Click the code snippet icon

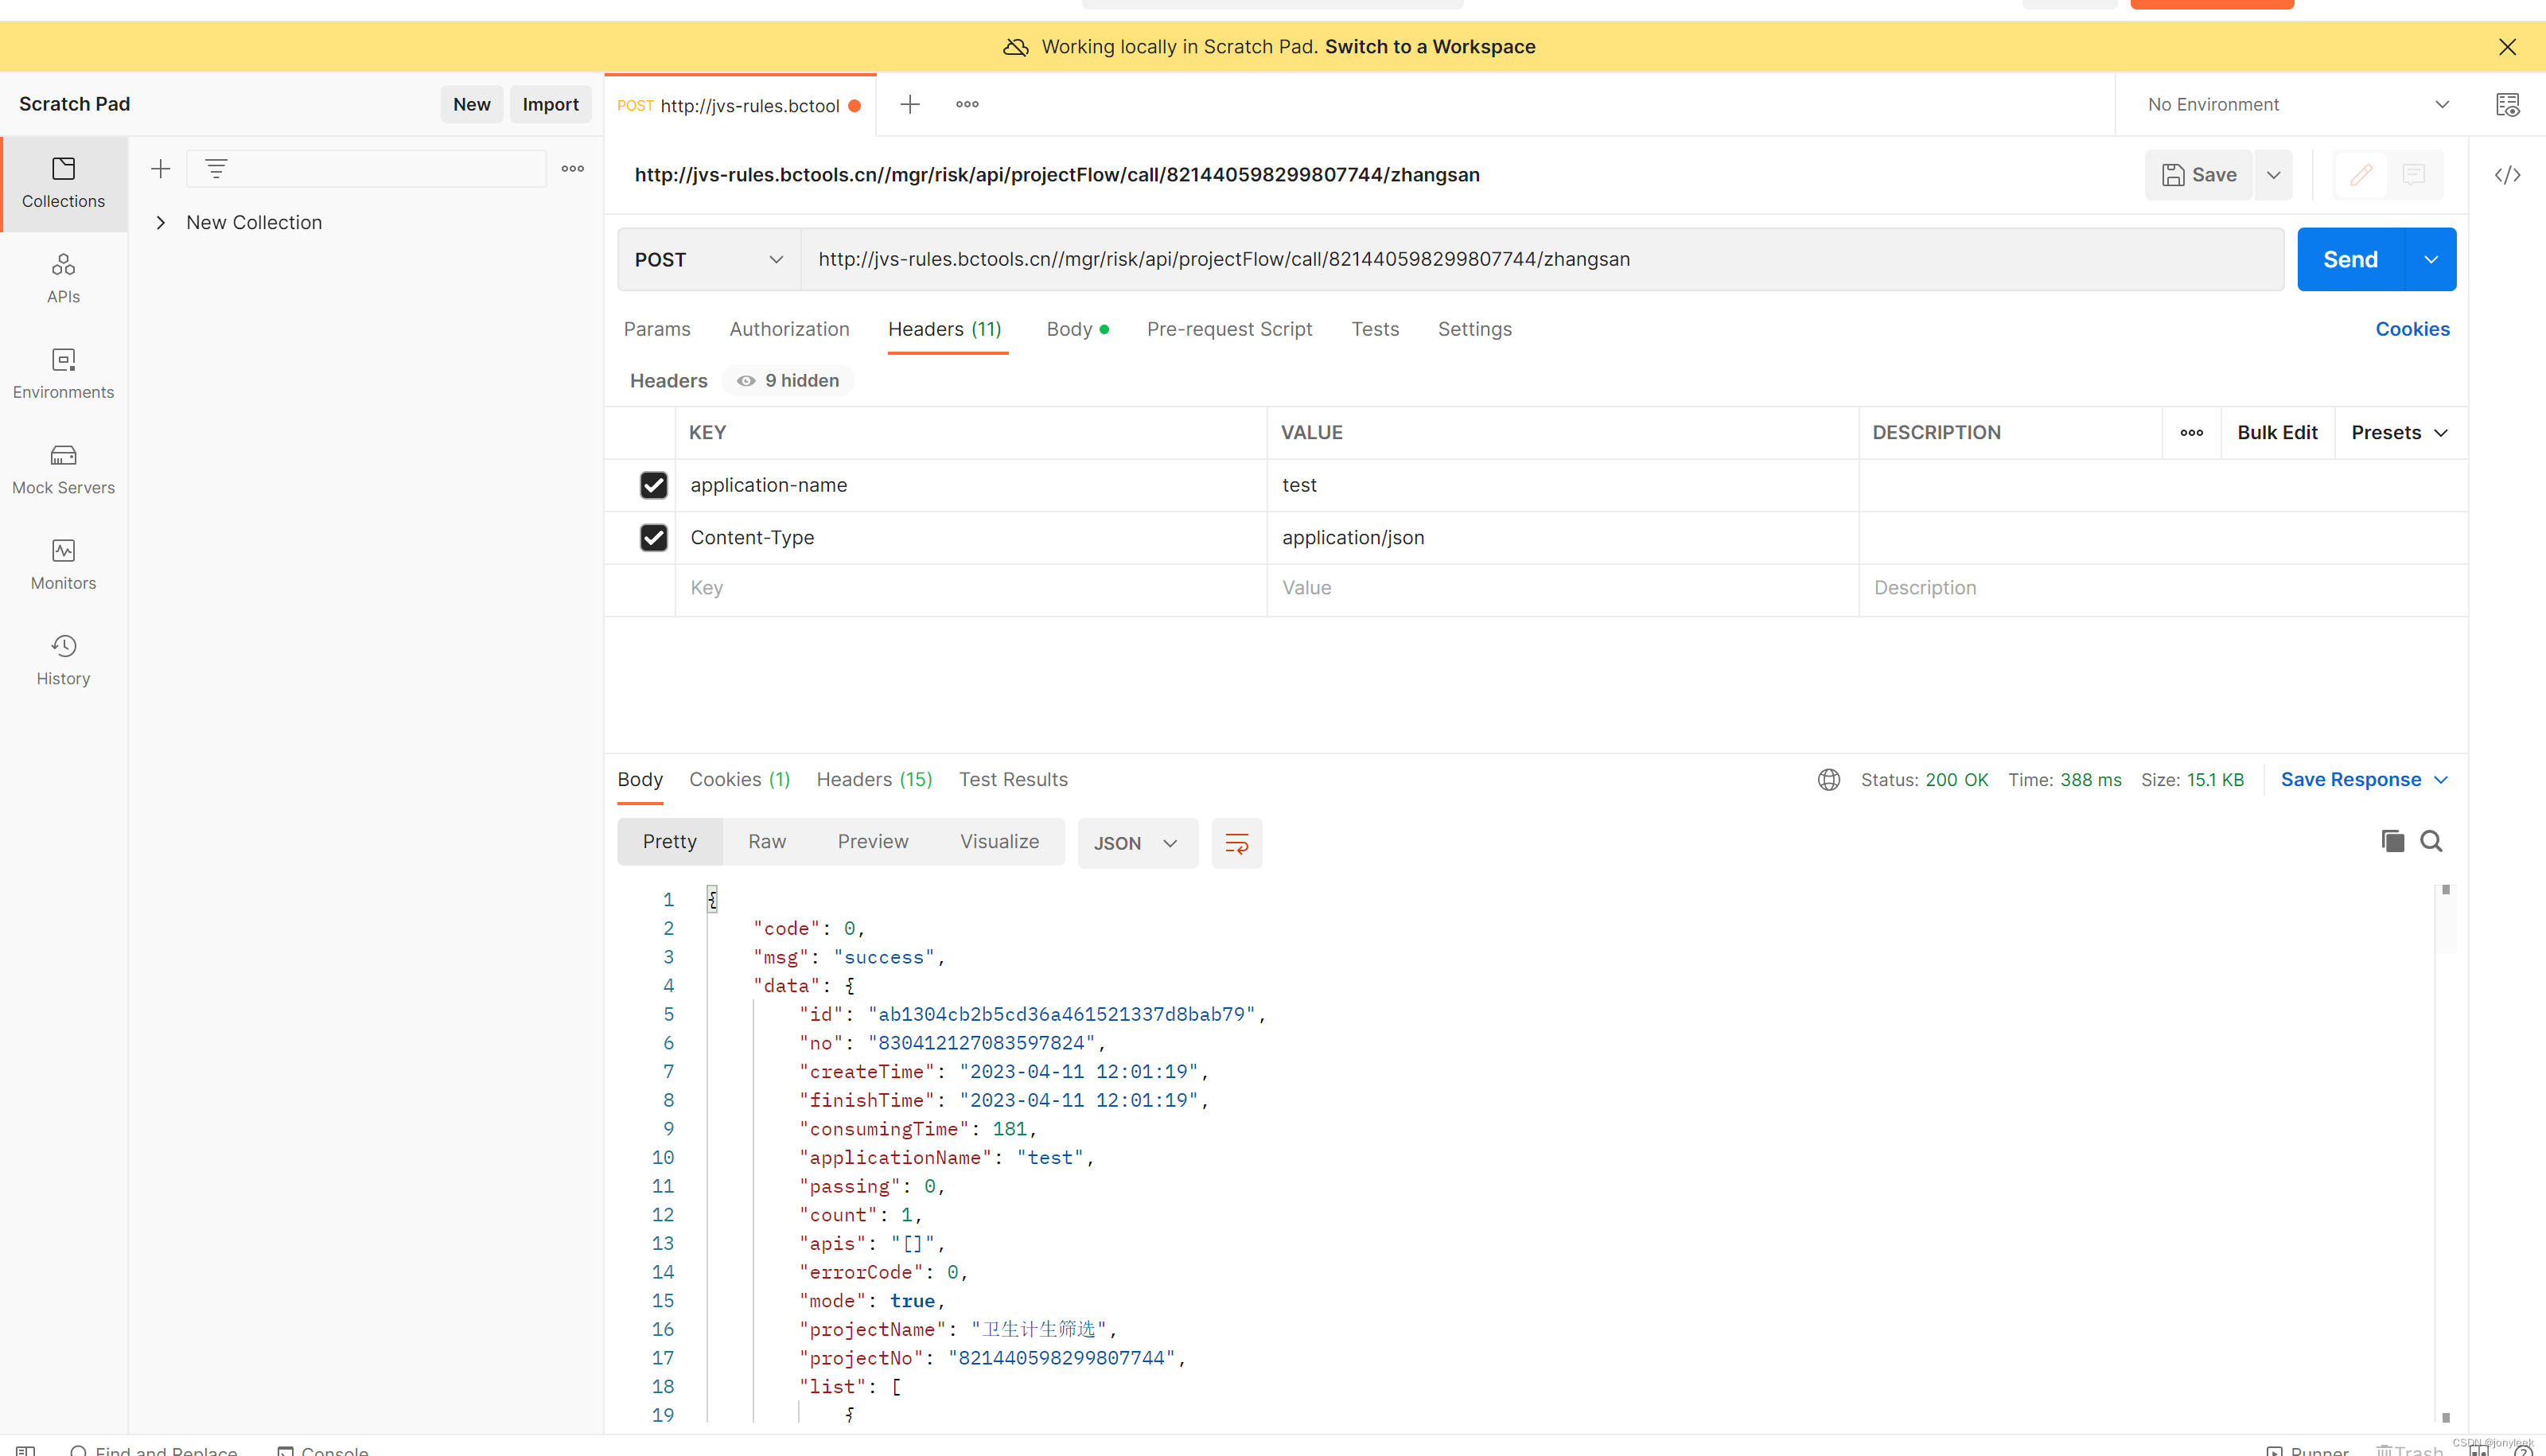[2507, 175]
